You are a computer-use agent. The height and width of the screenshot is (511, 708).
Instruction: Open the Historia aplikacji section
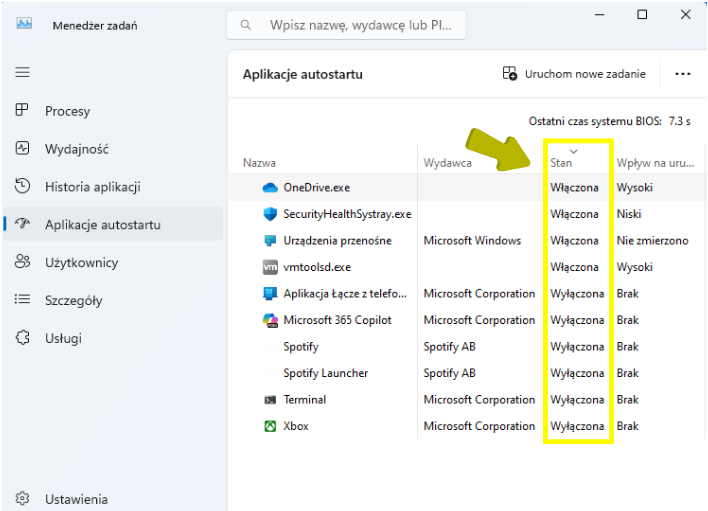pyautogui.click(x=92, y=187)
